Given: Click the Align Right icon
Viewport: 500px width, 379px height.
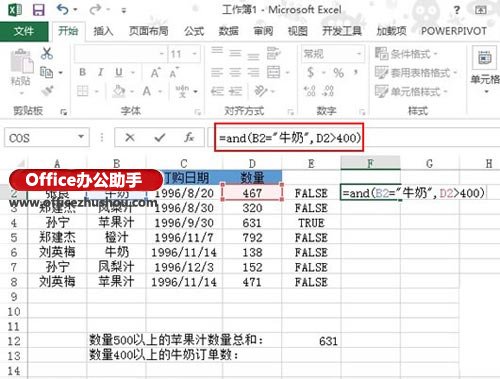Looking at the screenshot, I should click(x=253, y=72).
